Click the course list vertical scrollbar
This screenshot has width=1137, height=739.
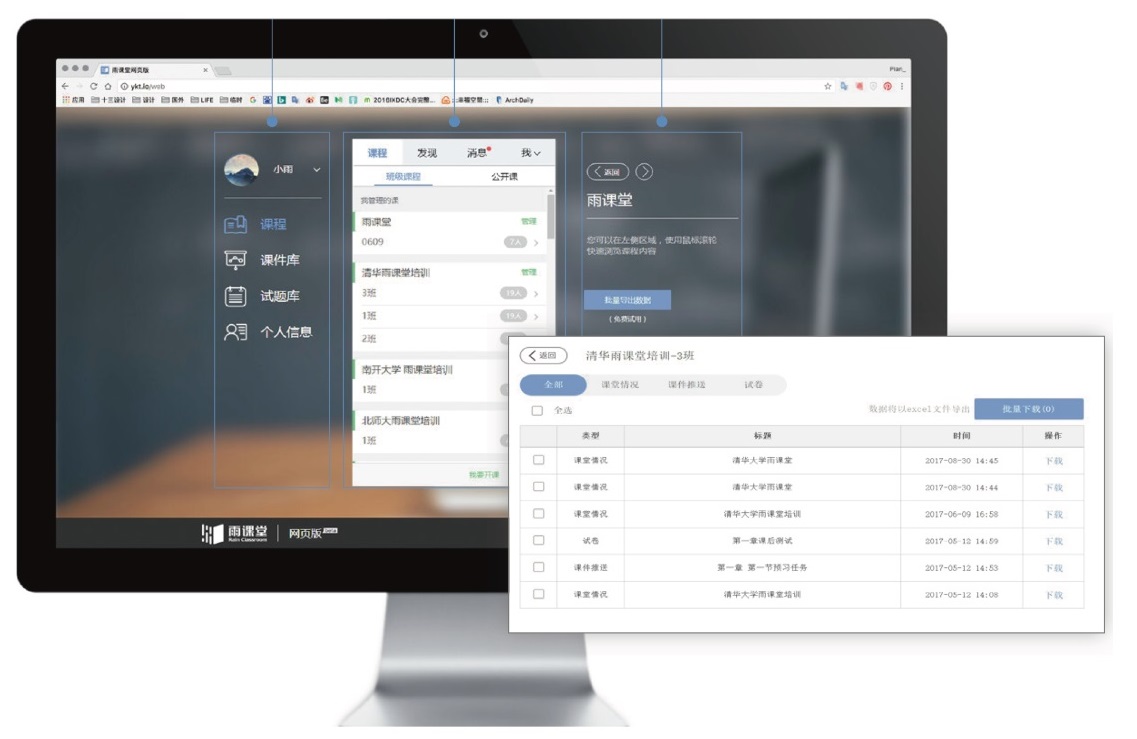click(x=551, y=215)
